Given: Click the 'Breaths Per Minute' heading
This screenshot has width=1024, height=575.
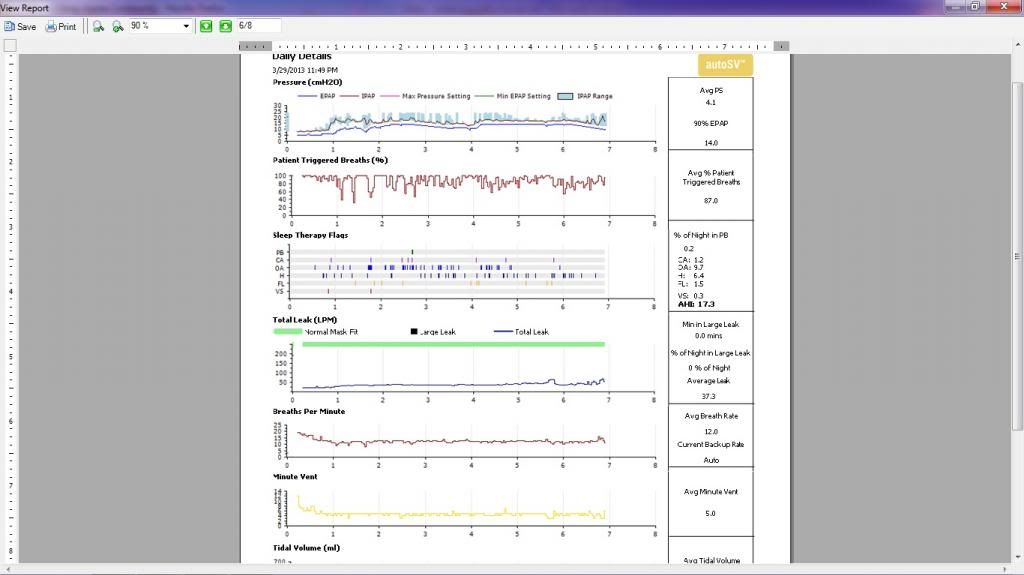Looking at the screenshot, I should [309, 411].
